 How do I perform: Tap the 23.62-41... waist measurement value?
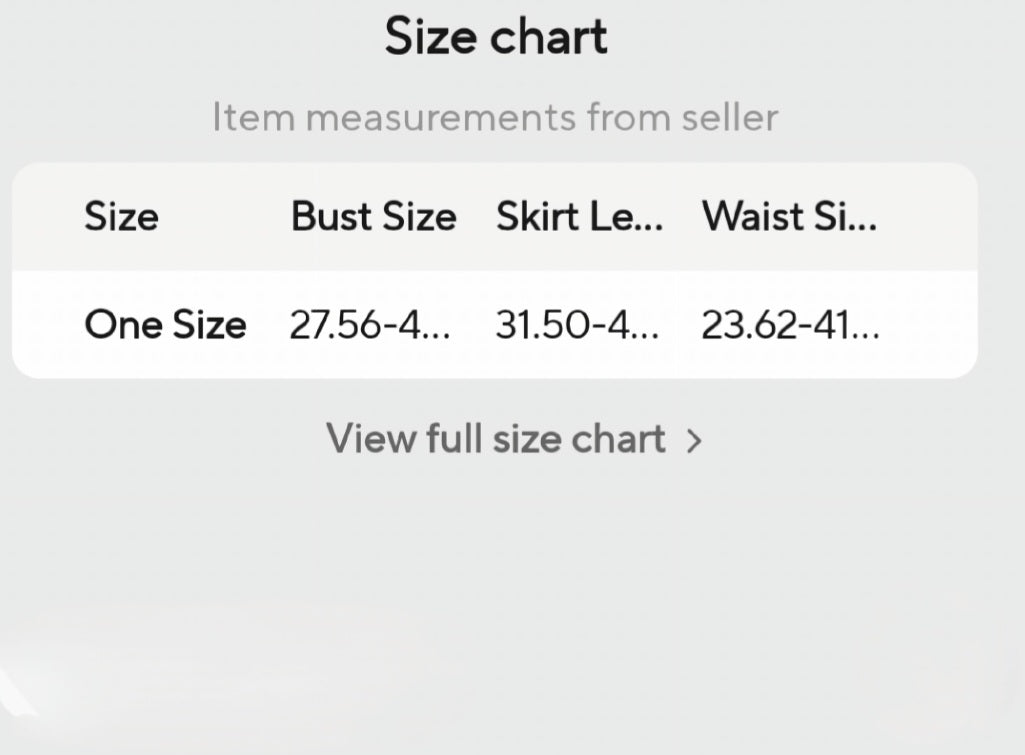point(790,325)
